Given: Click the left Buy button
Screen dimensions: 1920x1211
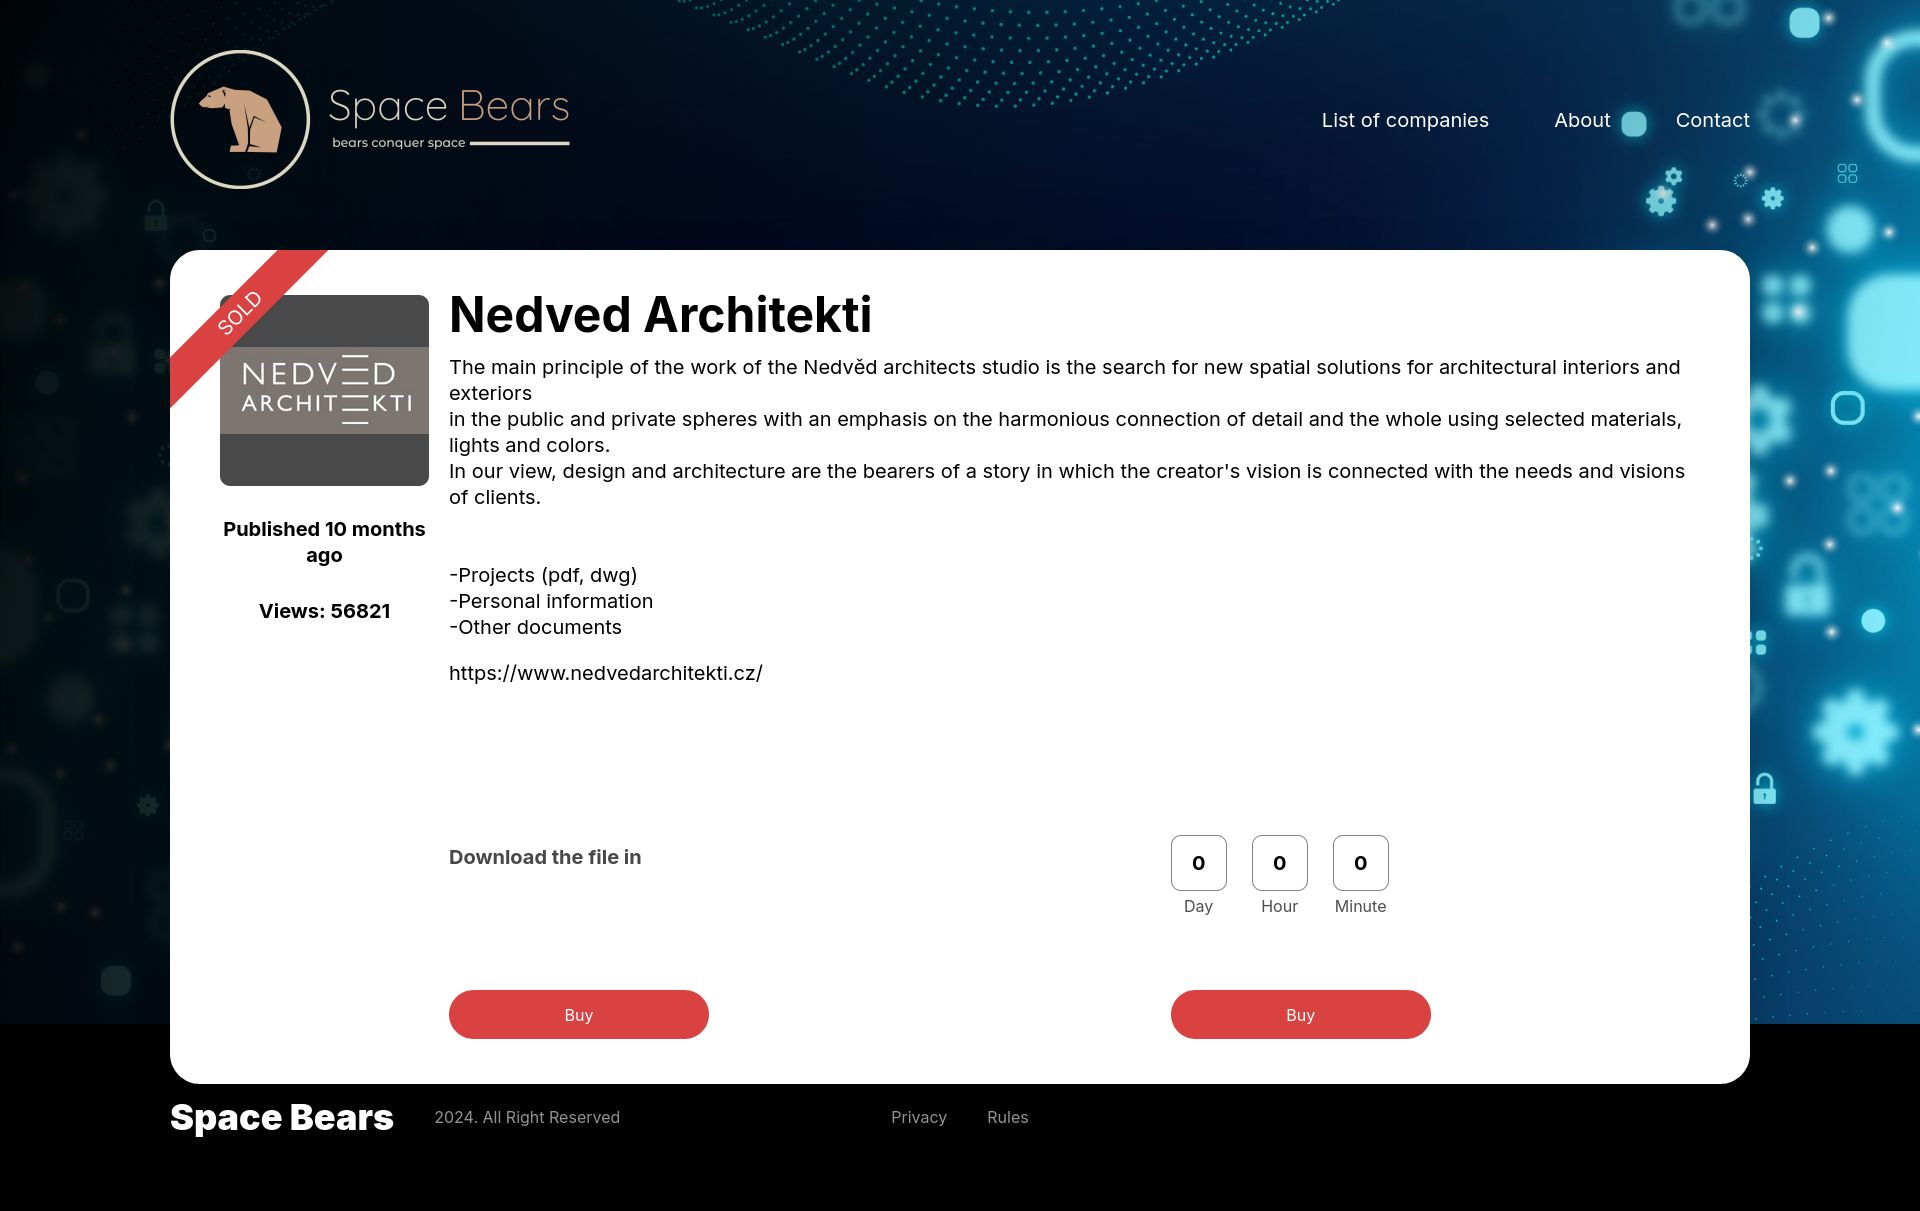Looking at the screenshot, I should click(579, 1014).
